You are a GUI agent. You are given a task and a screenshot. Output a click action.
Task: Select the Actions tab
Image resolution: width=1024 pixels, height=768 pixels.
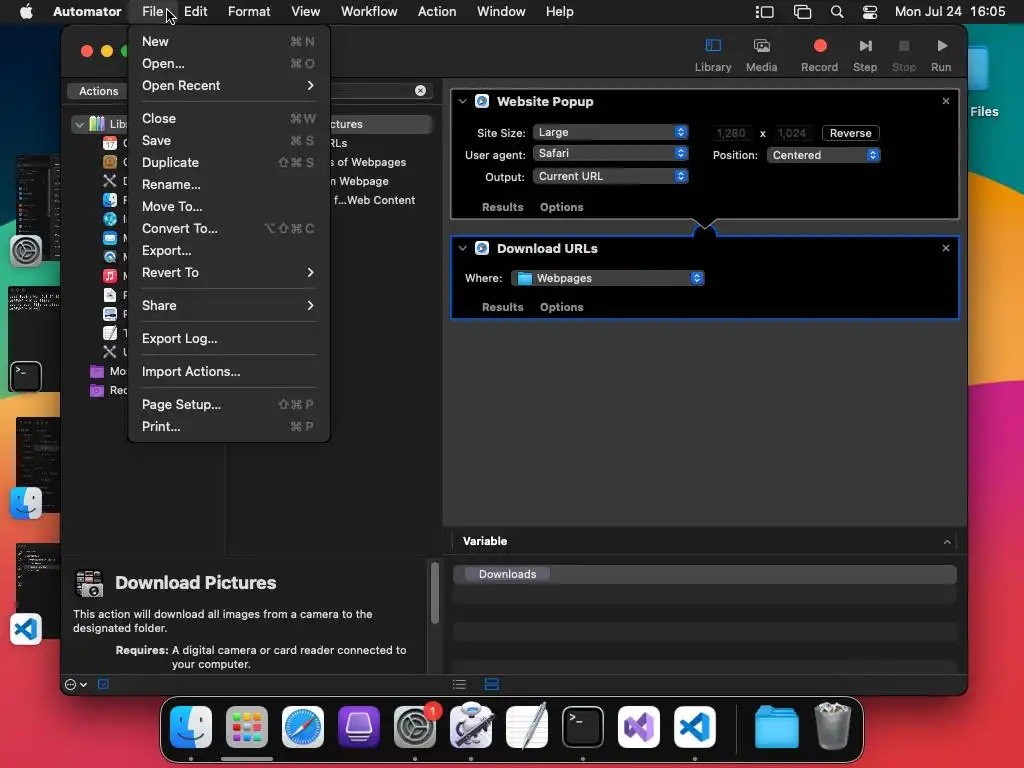click(99, 91)
